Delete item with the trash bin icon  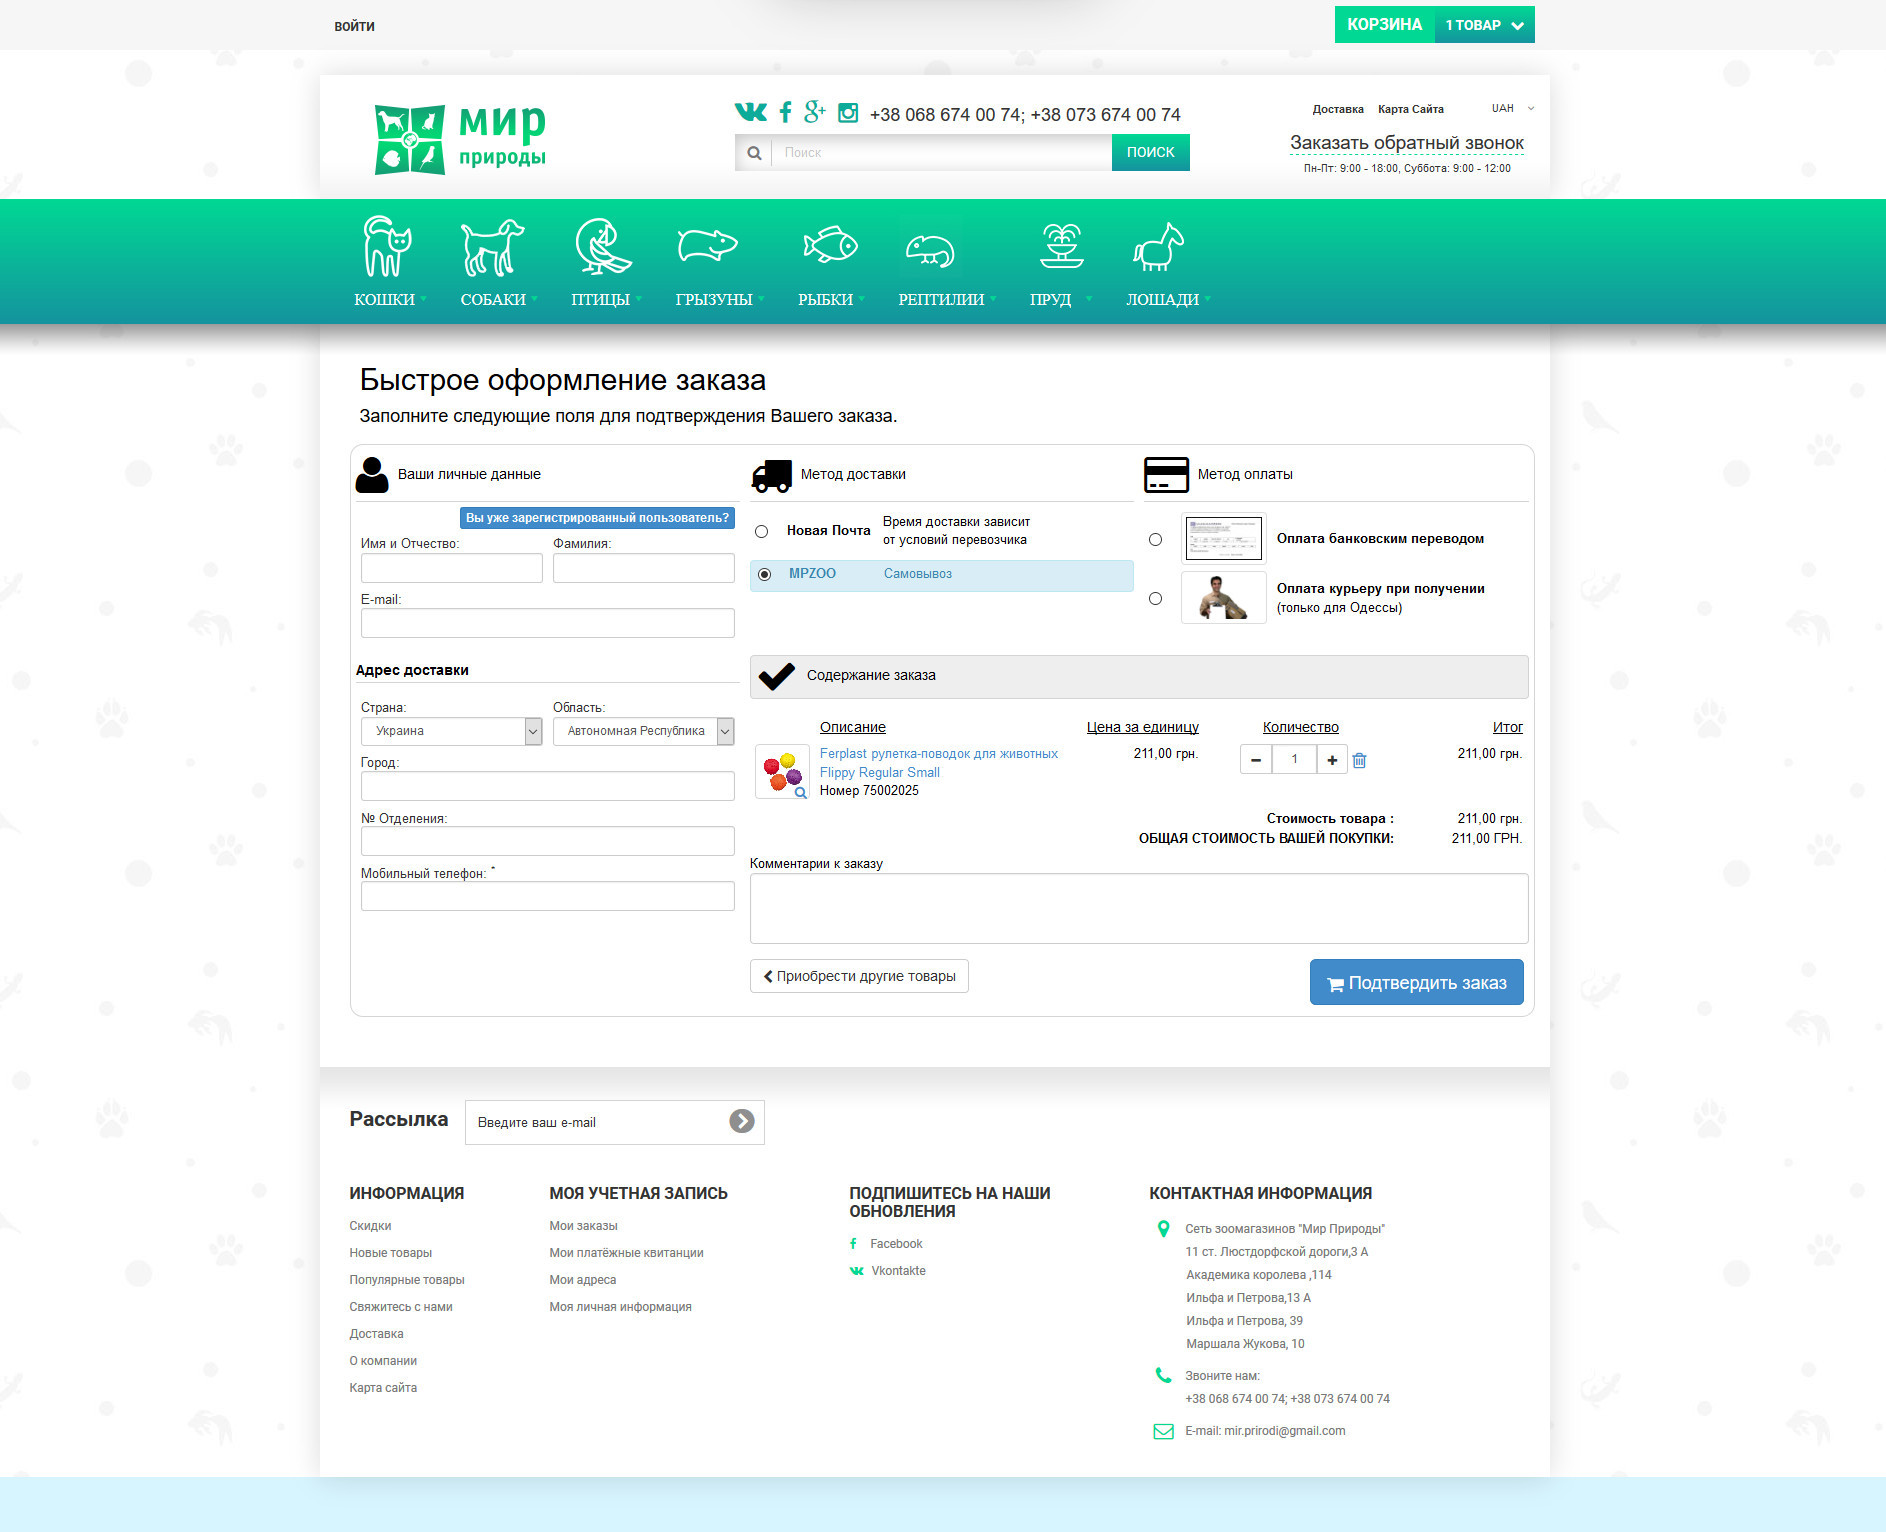[1359, 761]
